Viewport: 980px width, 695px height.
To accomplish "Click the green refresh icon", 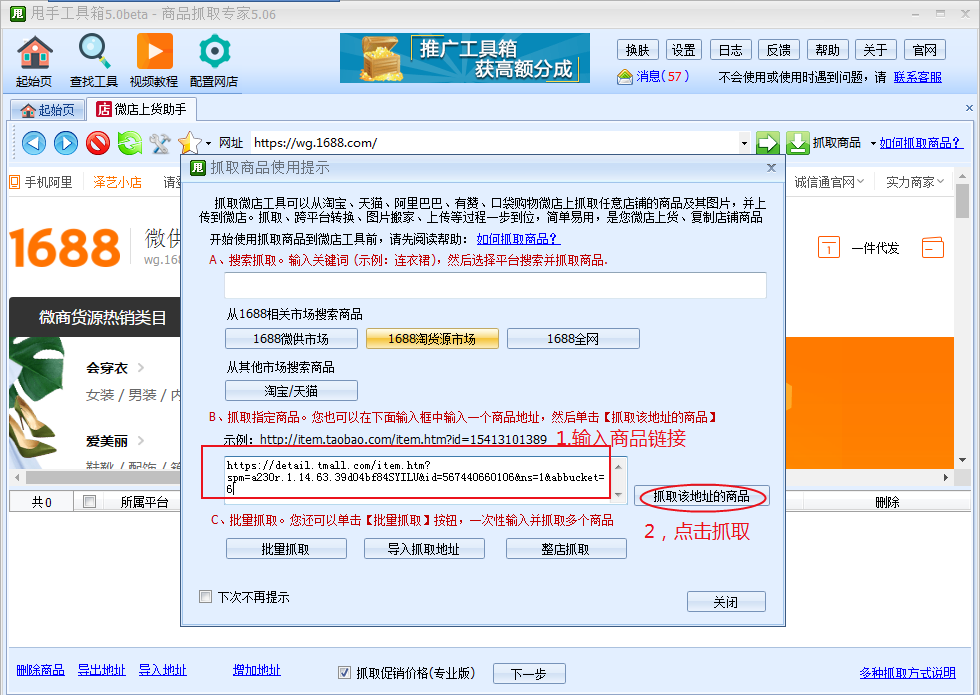I will coord(129,143).
